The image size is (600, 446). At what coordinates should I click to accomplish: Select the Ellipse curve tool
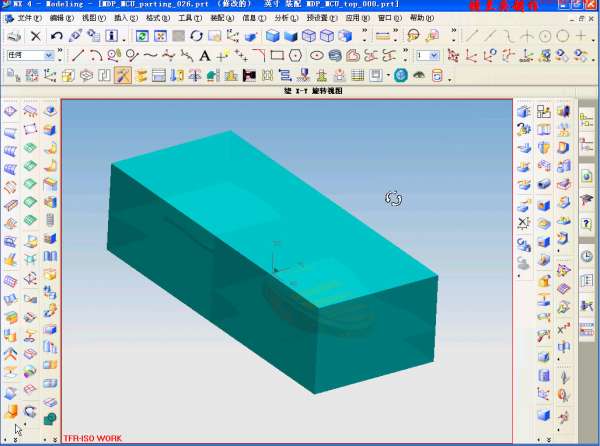coord(317,56)
